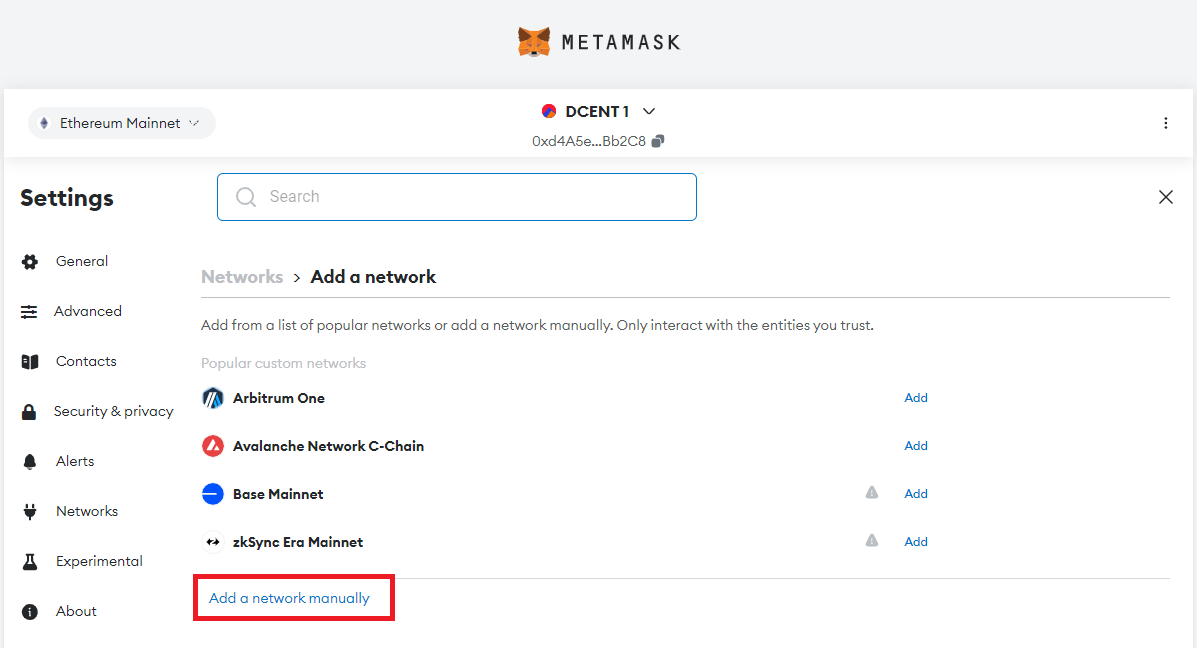Click the account address text 0xd4A5e...Bb2C8

[589, 141]
